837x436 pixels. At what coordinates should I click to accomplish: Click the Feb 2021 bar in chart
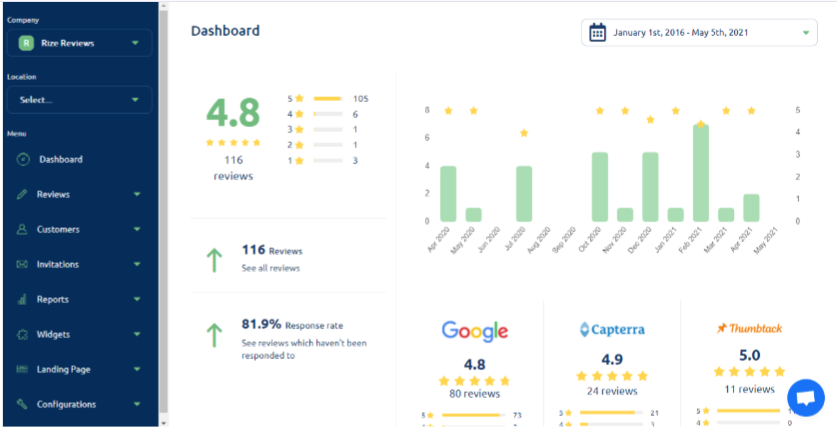click(x=701, y=173)
